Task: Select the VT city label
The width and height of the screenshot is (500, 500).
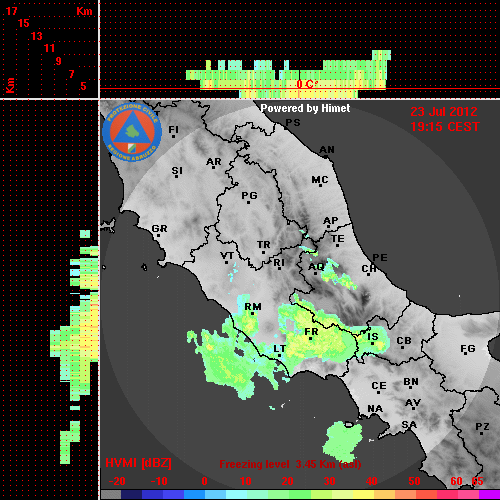Action: [x=227, y=256]
